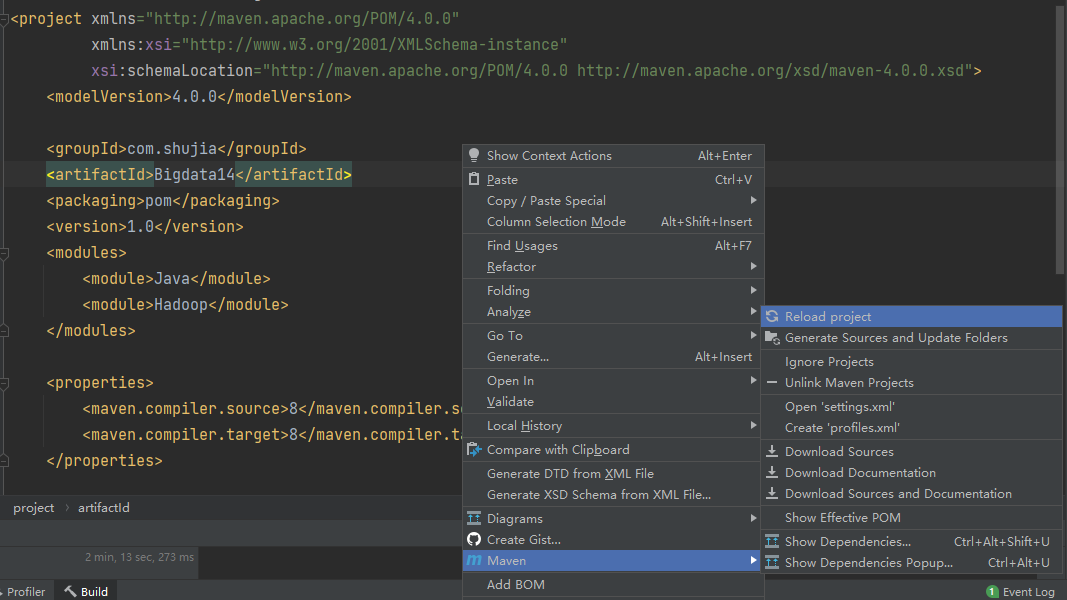This screenshot has height=600, width=1067.
Task: Click the editor vertical scrollbar
Action: [x=1060, y=140]
